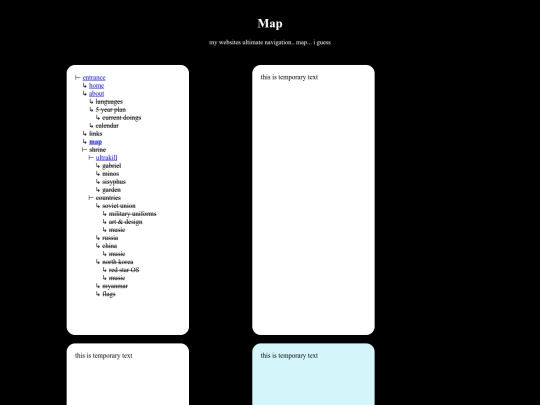Image resolution: width=540 pixels, height=405 pixels.
Task: Select the flags entry
Action: point(109,294)
